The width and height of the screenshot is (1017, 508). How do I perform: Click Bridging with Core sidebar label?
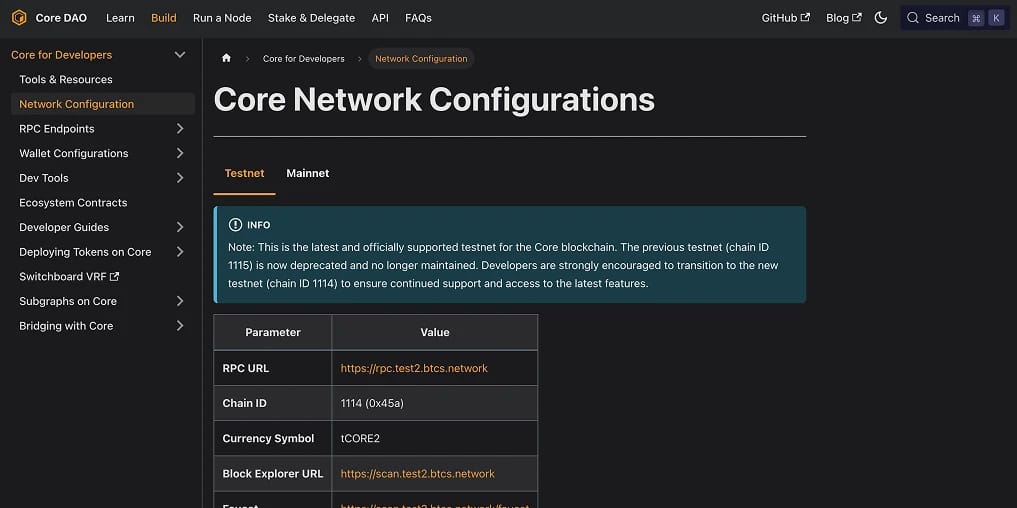(x=66, y=326)
